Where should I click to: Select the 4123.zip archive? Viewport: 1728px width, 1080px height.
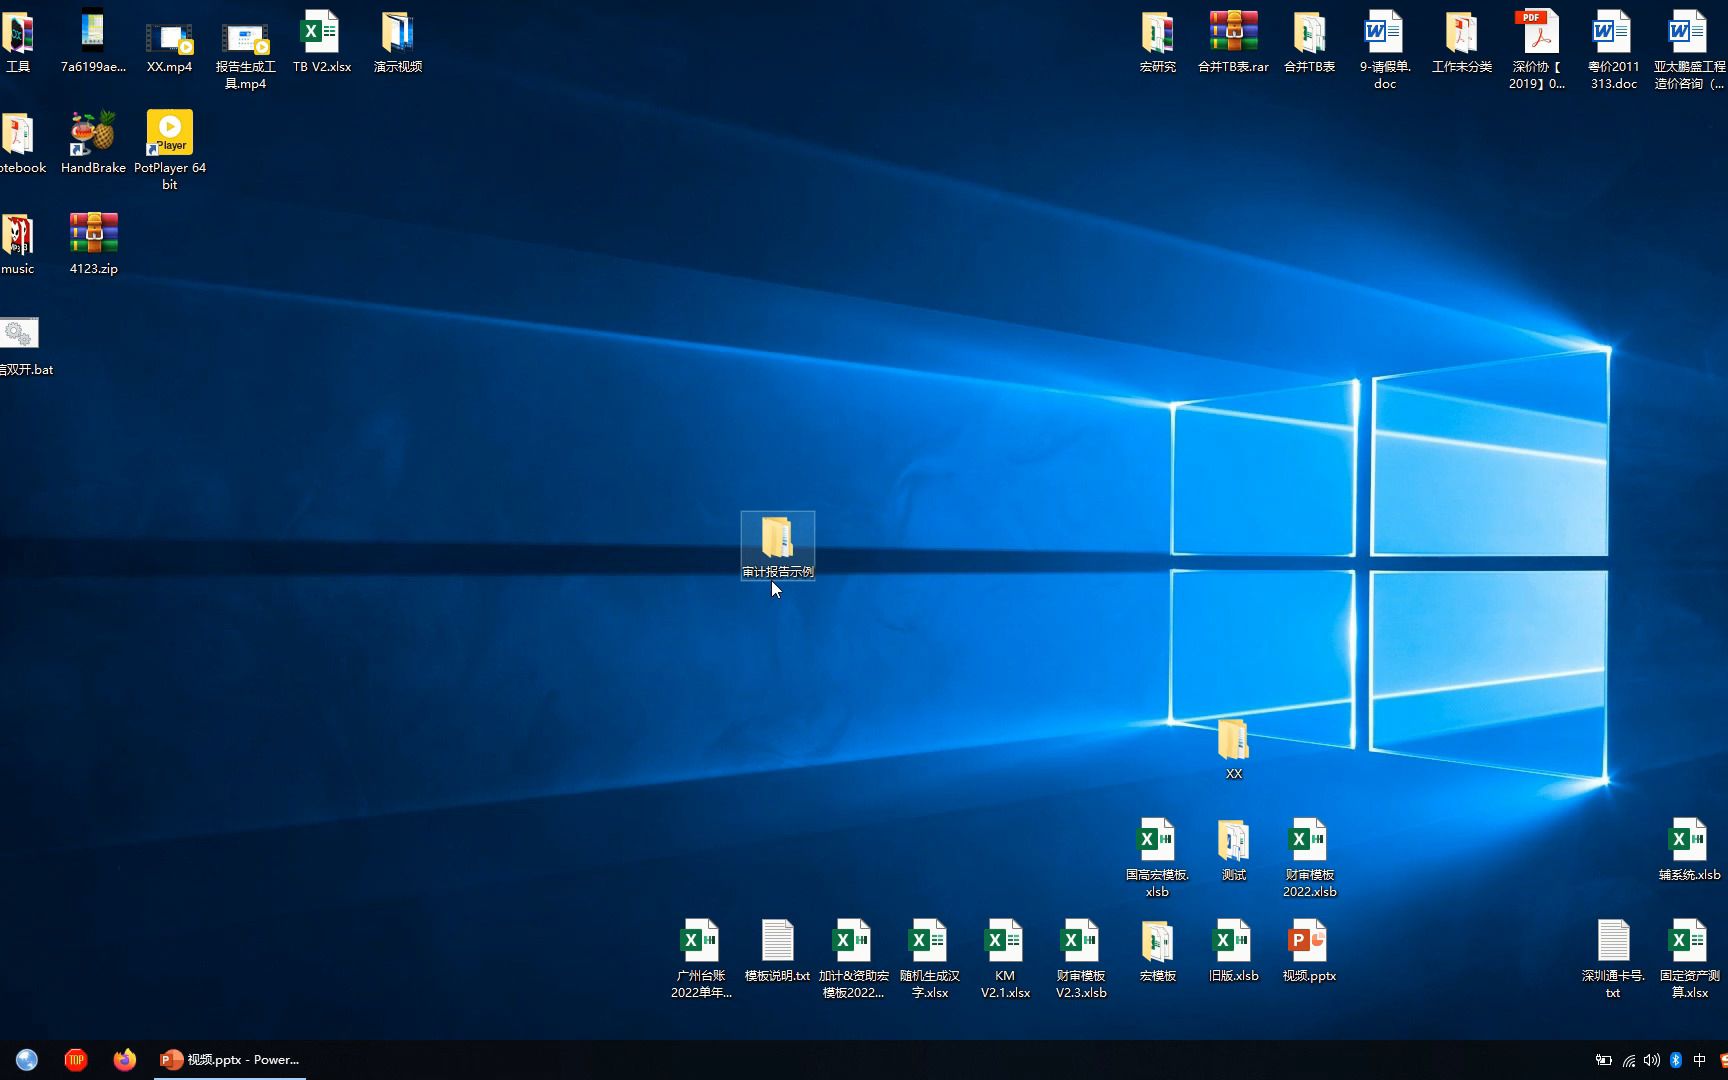coord(93,243)
